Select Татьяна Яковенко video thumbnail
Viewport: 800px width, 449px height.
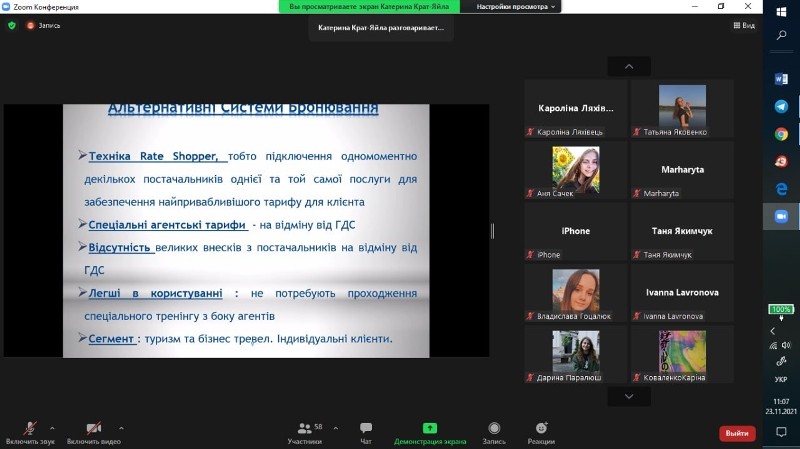pyautogui.click(x=682, y=109)
